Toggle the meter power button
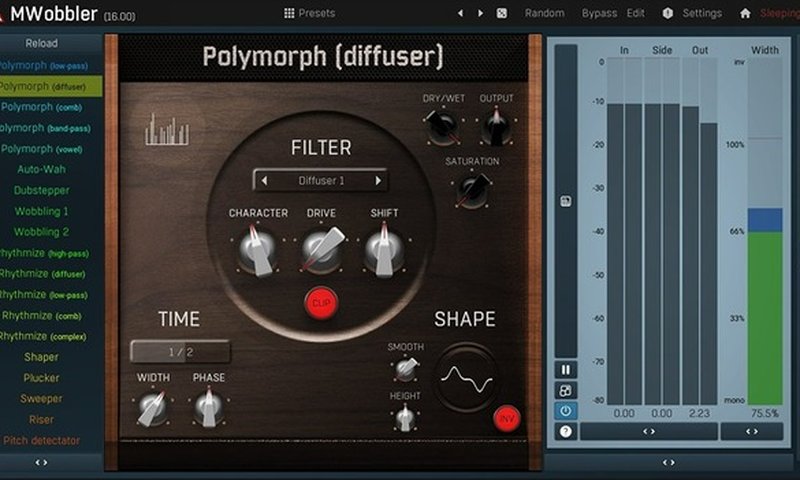Screen dimensions: 800x480 (x=566, y=411)
